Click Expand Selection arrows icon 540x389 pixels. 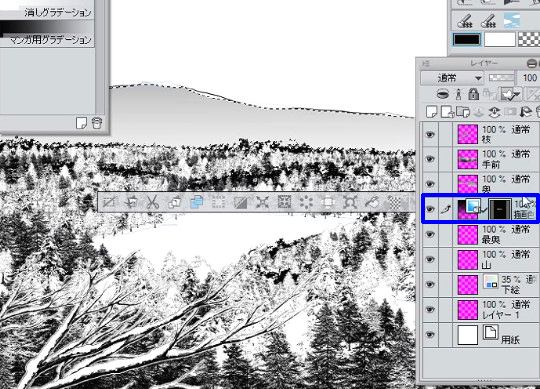click(x=262, y=202)
